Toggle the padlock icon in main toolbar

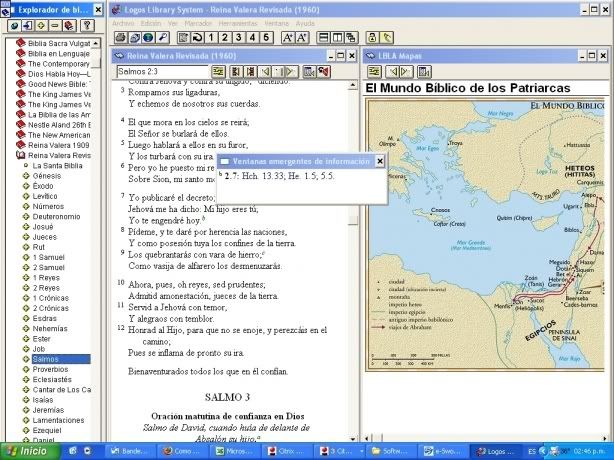pos(372,38)
